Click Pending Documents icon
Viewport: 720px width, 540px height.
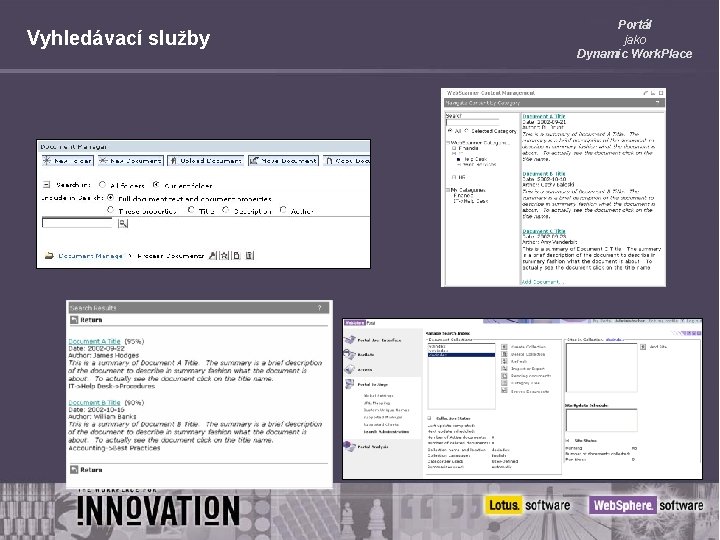click(x=504, y=376)
